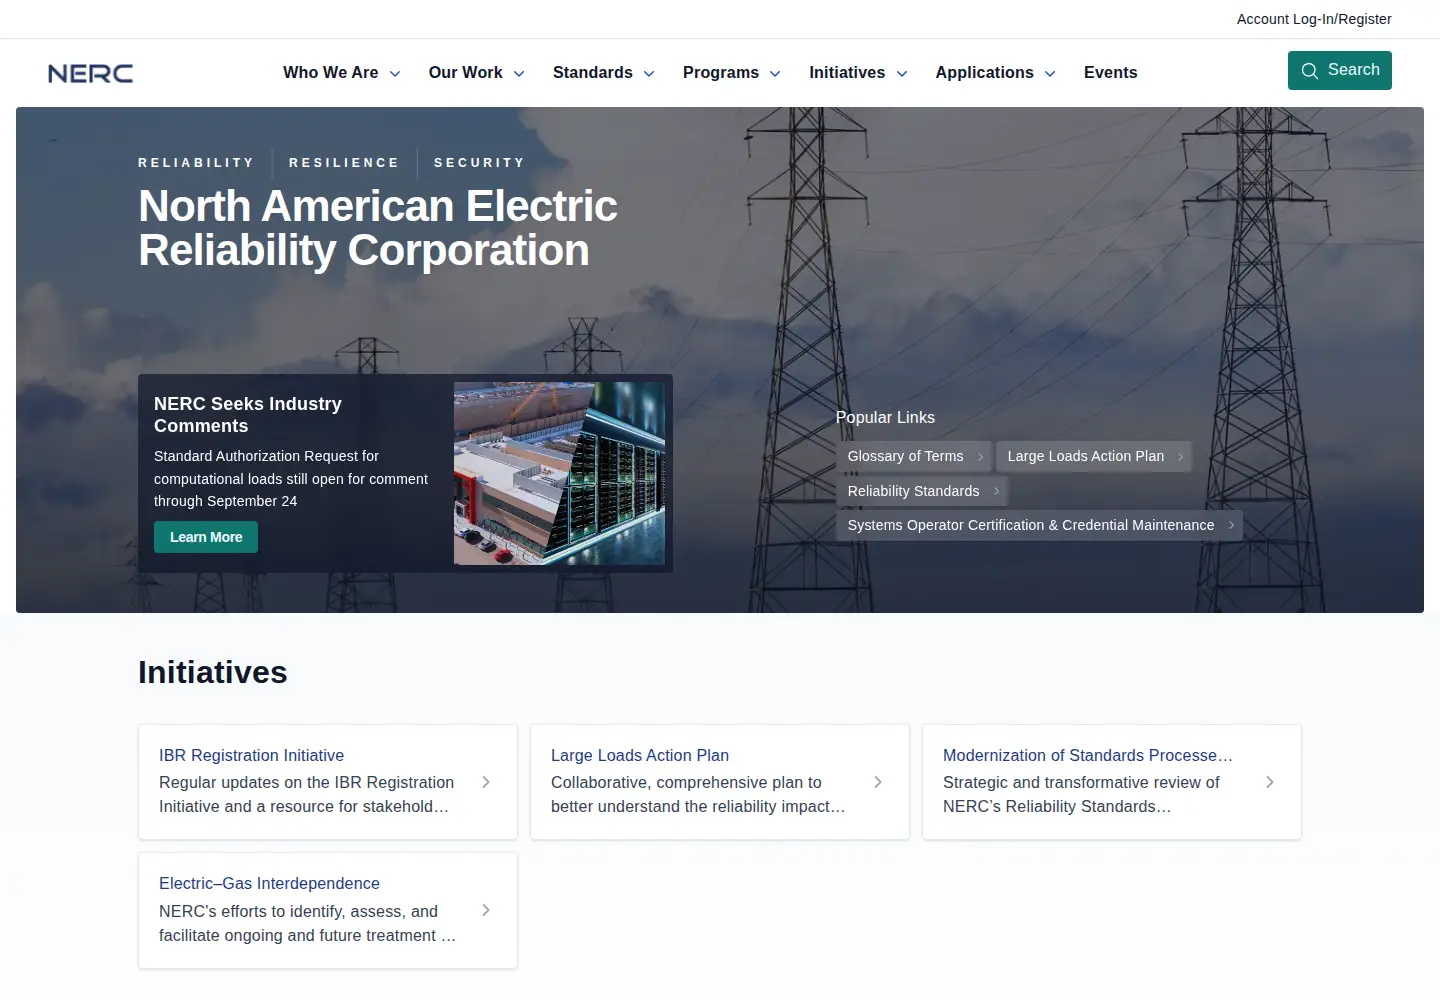Click the magnifier icon in Search button

tap(1309, 71)
